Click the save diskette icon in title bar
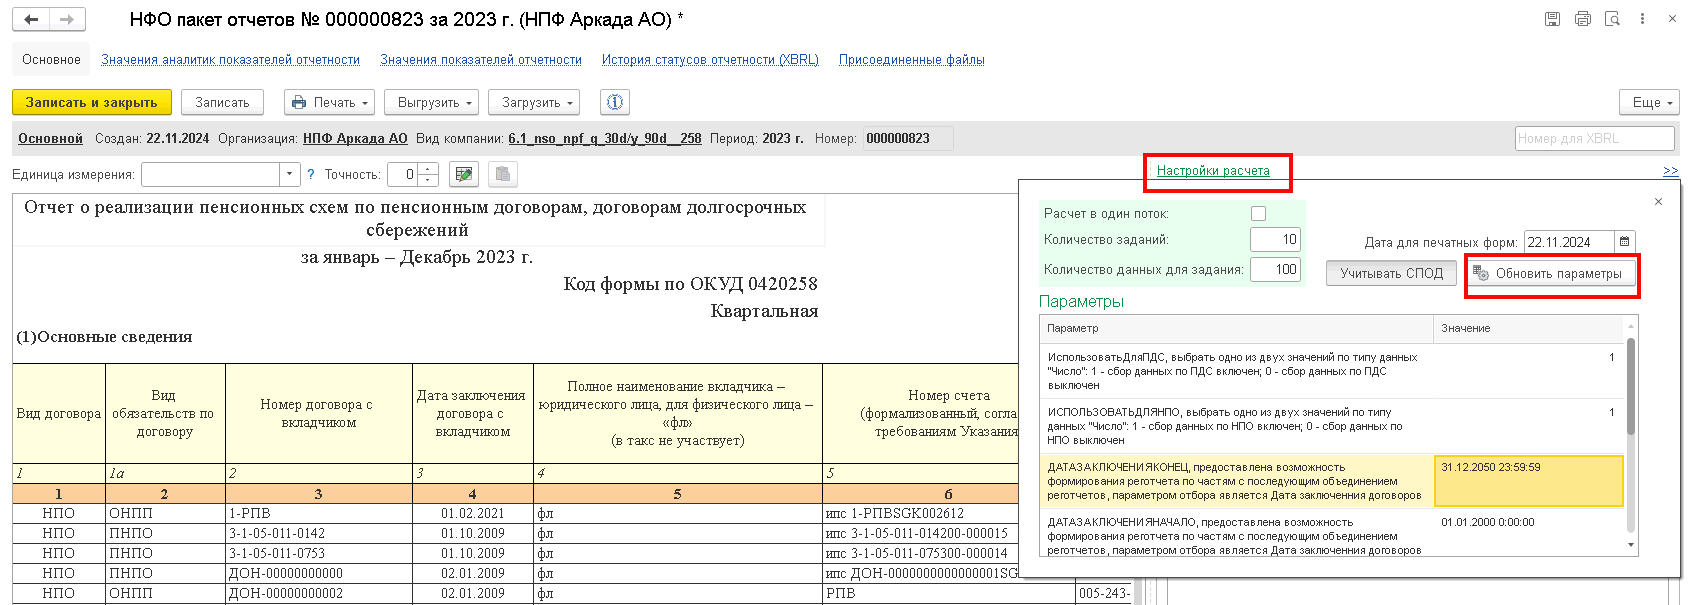The image size is (1699, 605). point(1552,19)
